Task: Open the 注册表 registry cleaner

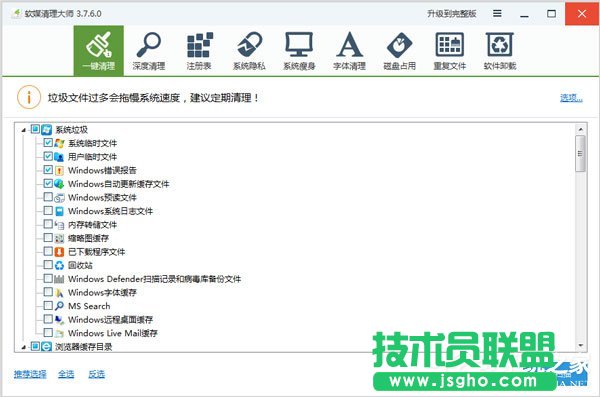Action: point(199,51)
